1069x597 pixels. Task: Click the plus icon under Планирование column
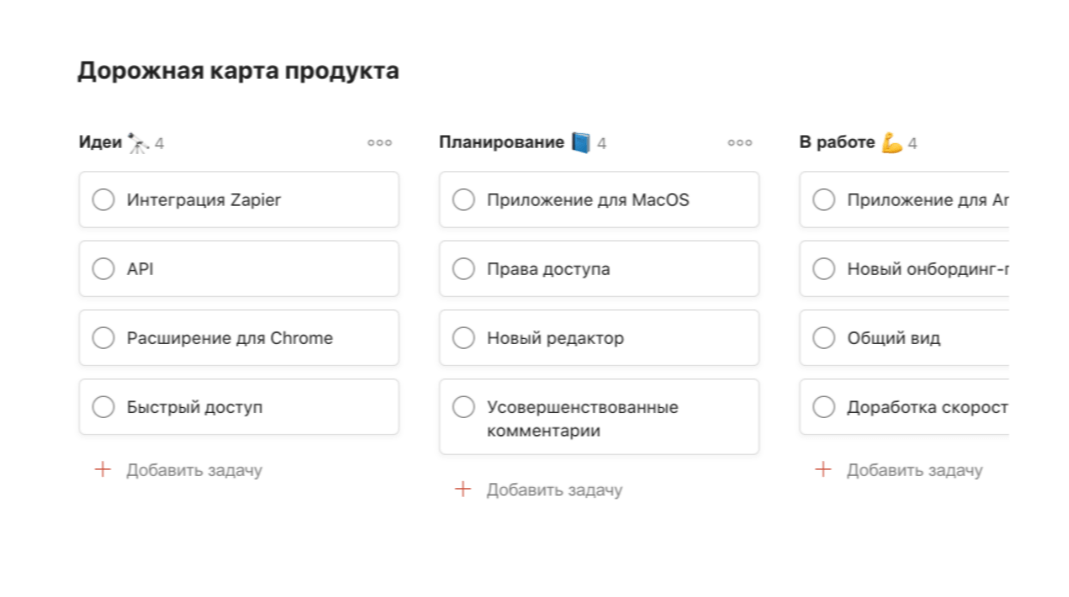click(463, 489)
